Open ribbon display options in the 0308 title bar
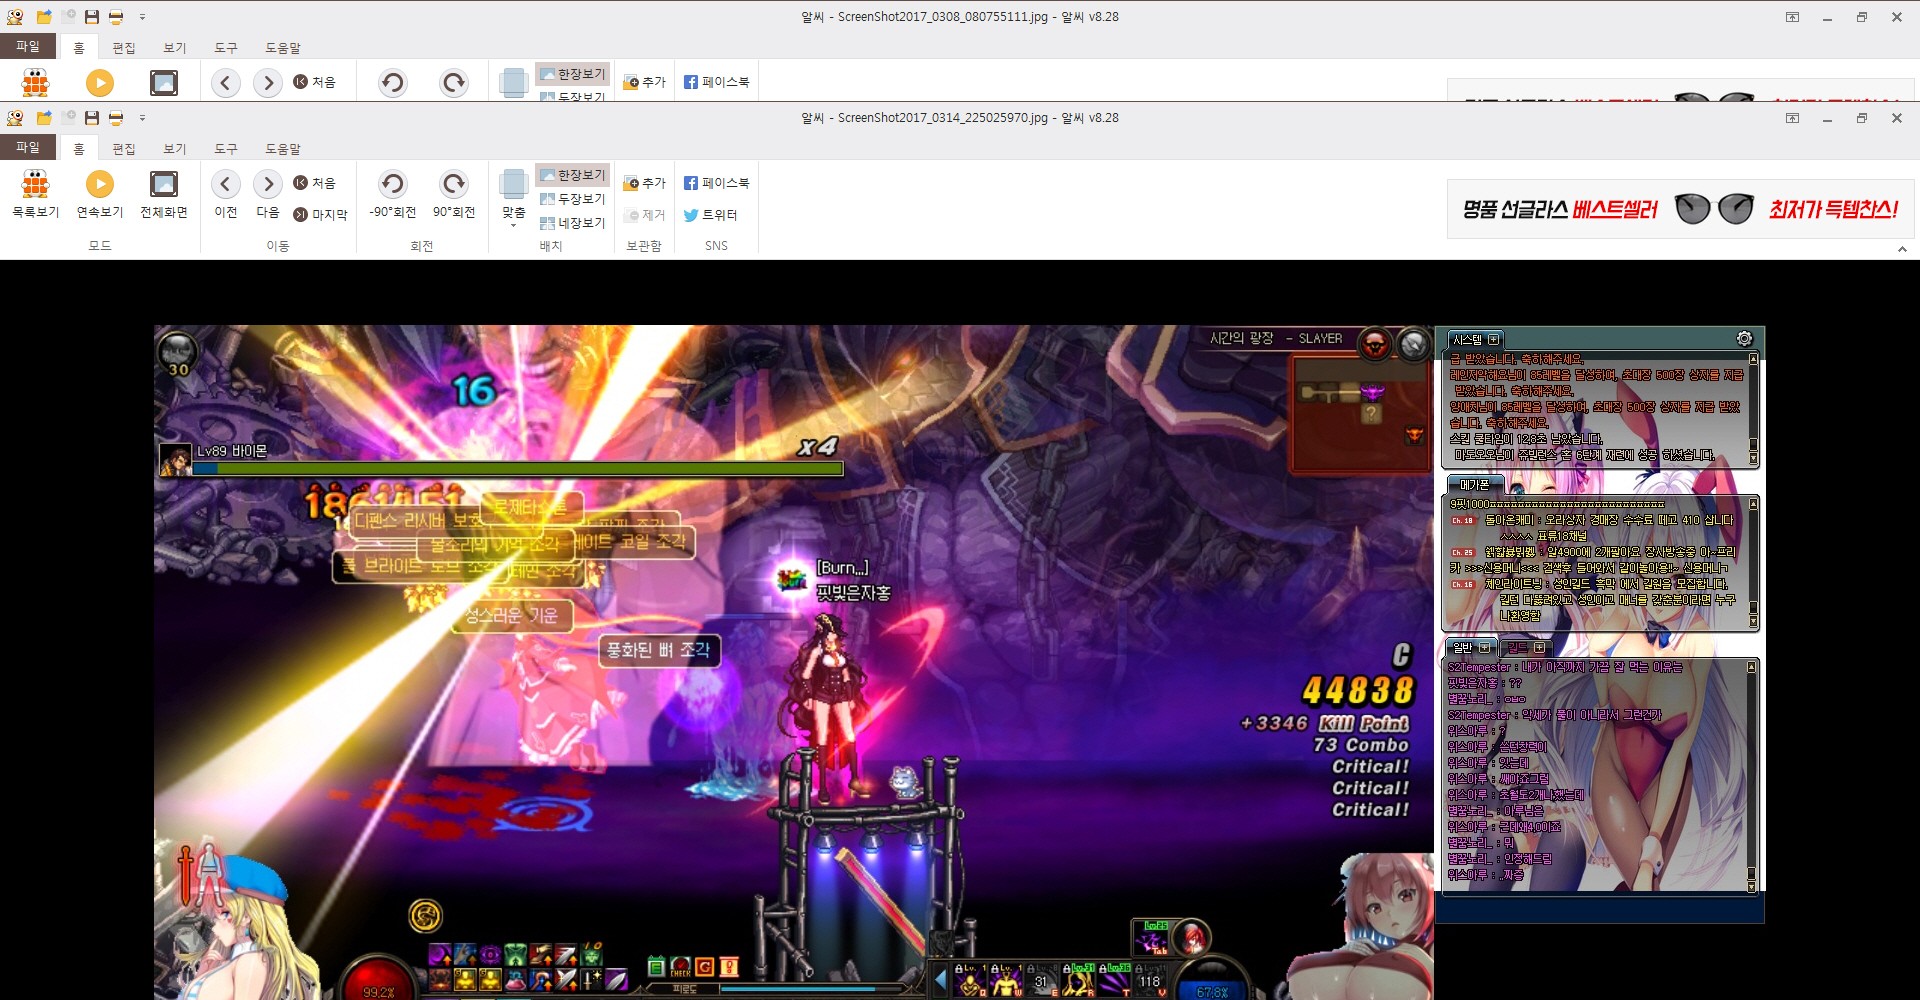 click(x=1792, y=17)
